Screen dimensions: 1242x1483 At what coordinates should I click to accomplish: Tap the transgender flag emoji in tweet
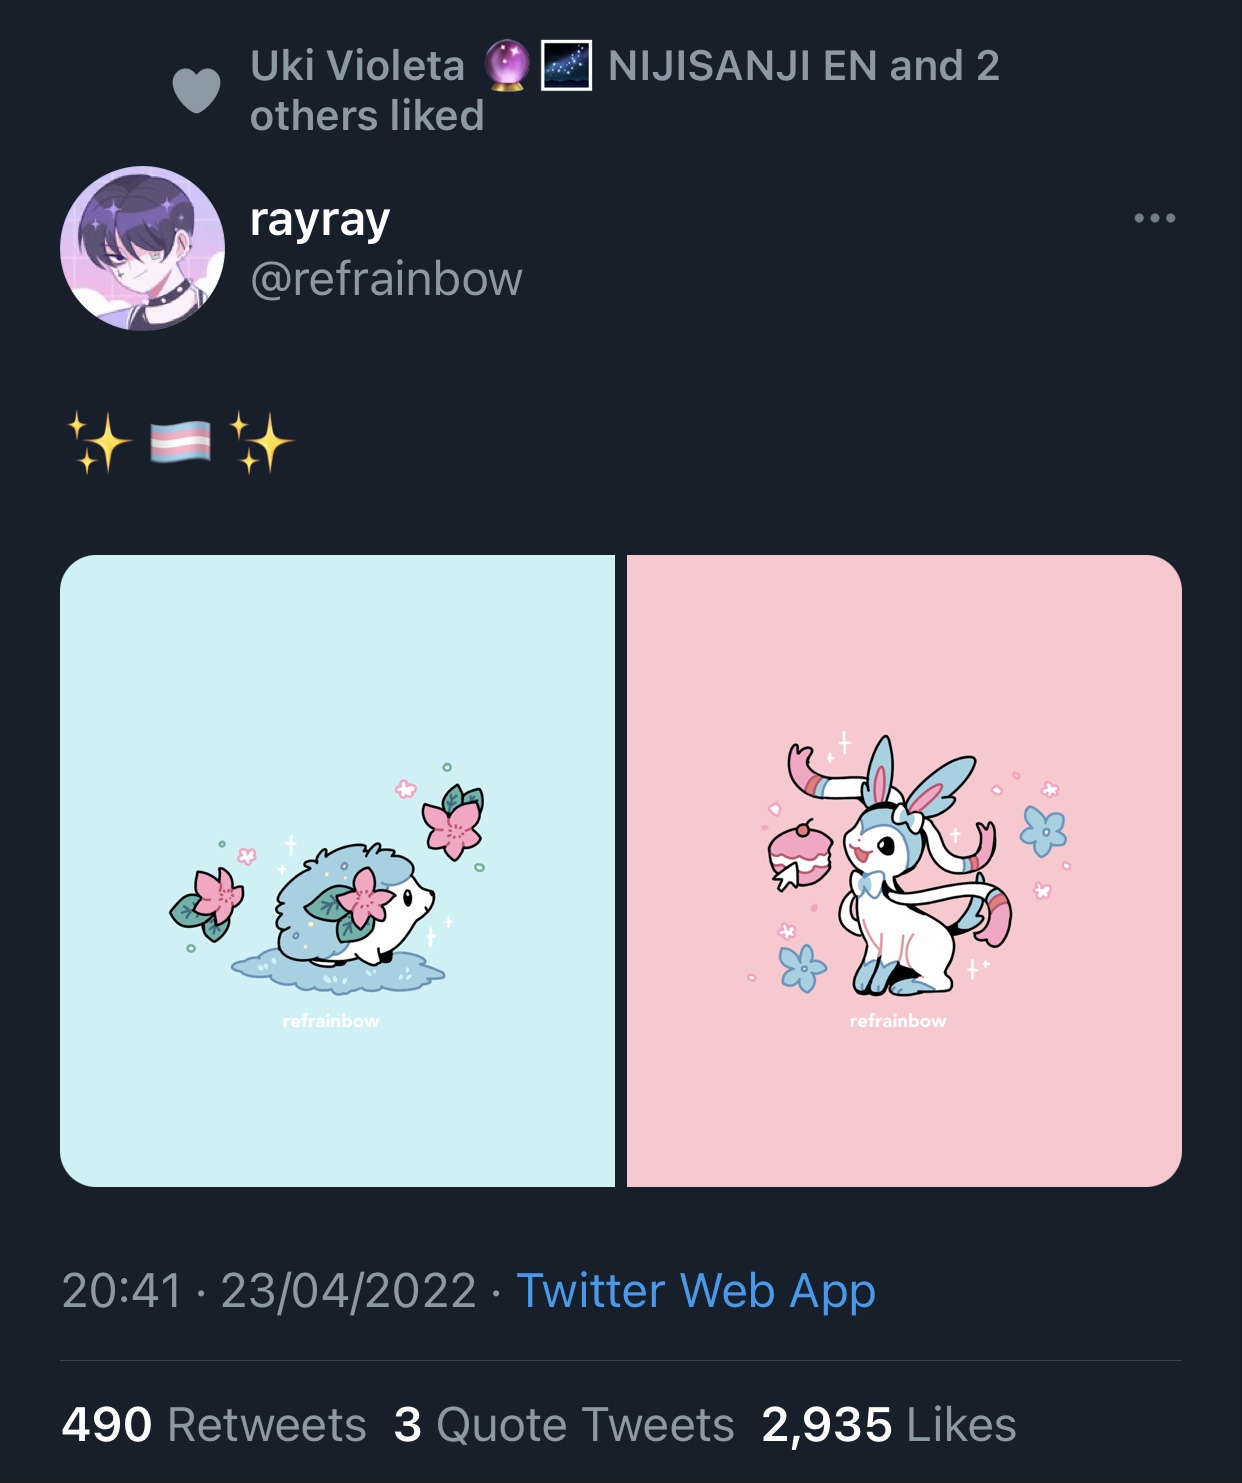(x=181, y=442)
